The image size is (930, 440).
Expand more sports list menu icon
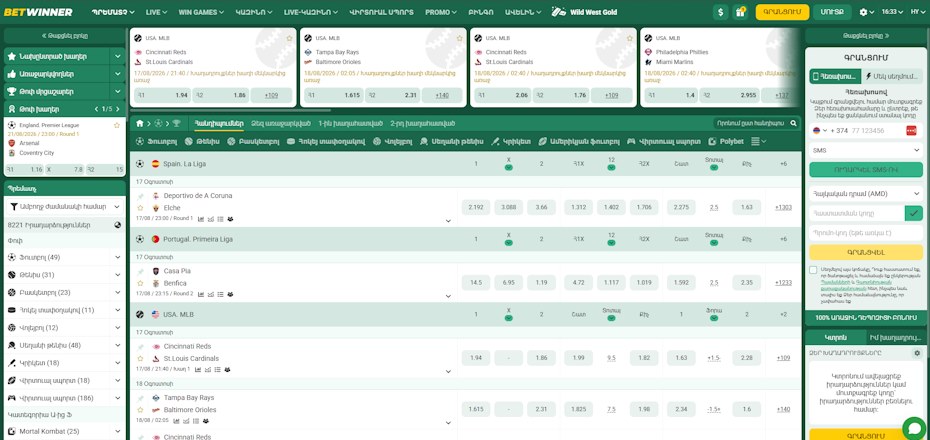tap(759, 142)
